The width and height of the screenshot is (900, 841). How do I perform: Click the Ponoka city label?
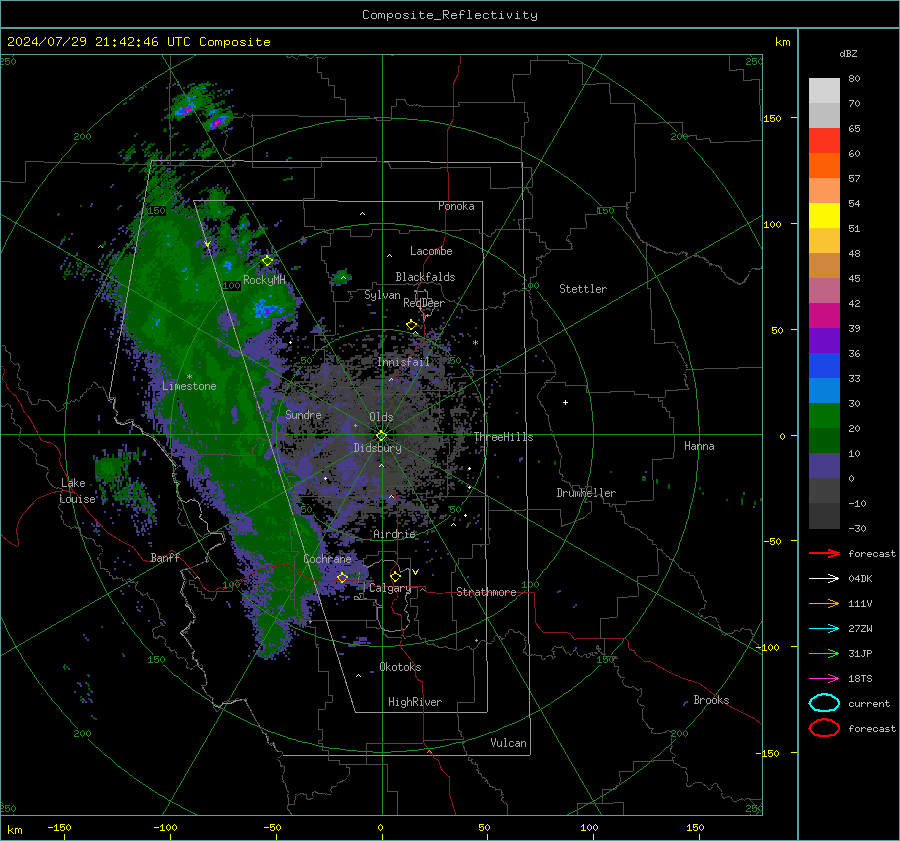pyautogui.click(x=456, y=206)
